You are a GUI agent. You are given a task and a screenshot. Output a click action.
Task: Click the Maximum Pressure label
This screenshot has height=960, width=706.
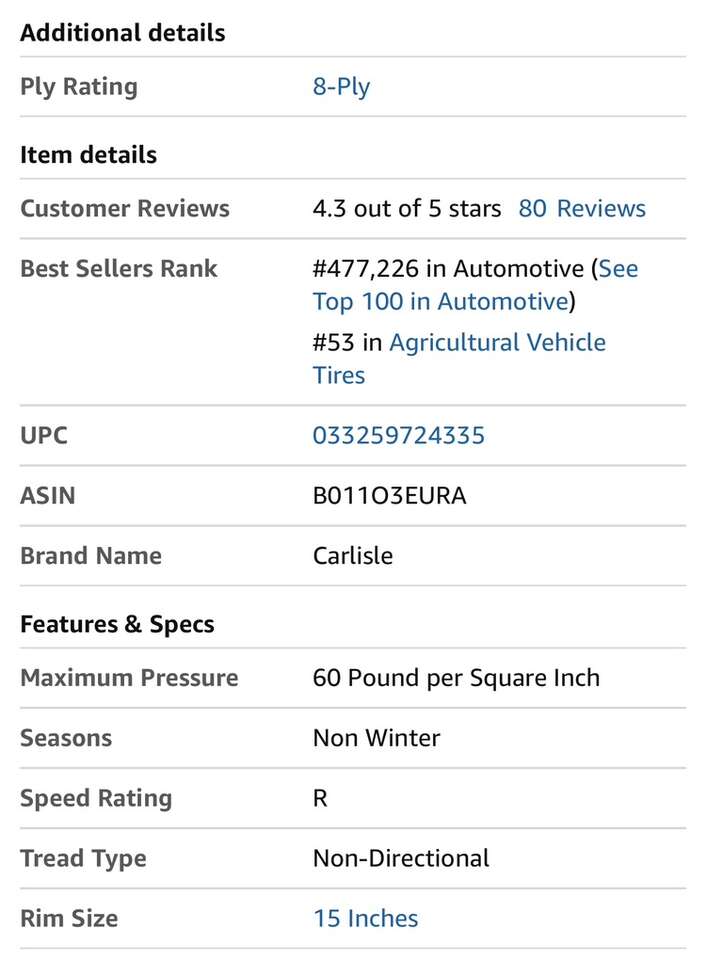[x=129, y=678]
